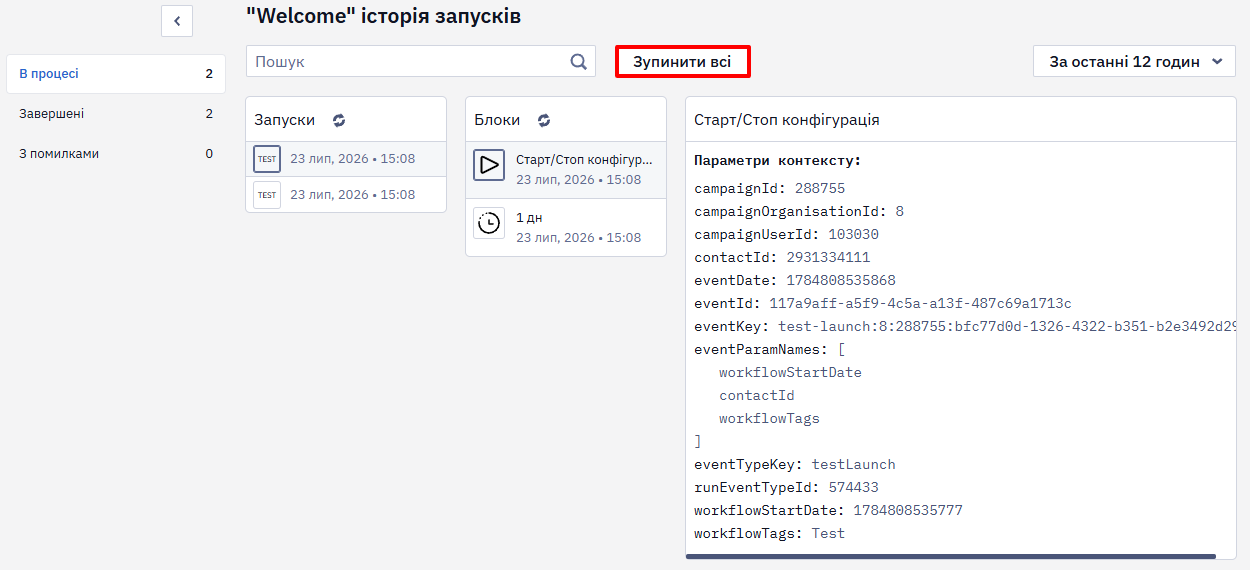Click the eventId value 117a9aff-a5f9-4c5a-a13f-487c69a1713c
This screenshot has width=1250, height=570.
click(x=920, y=303)
